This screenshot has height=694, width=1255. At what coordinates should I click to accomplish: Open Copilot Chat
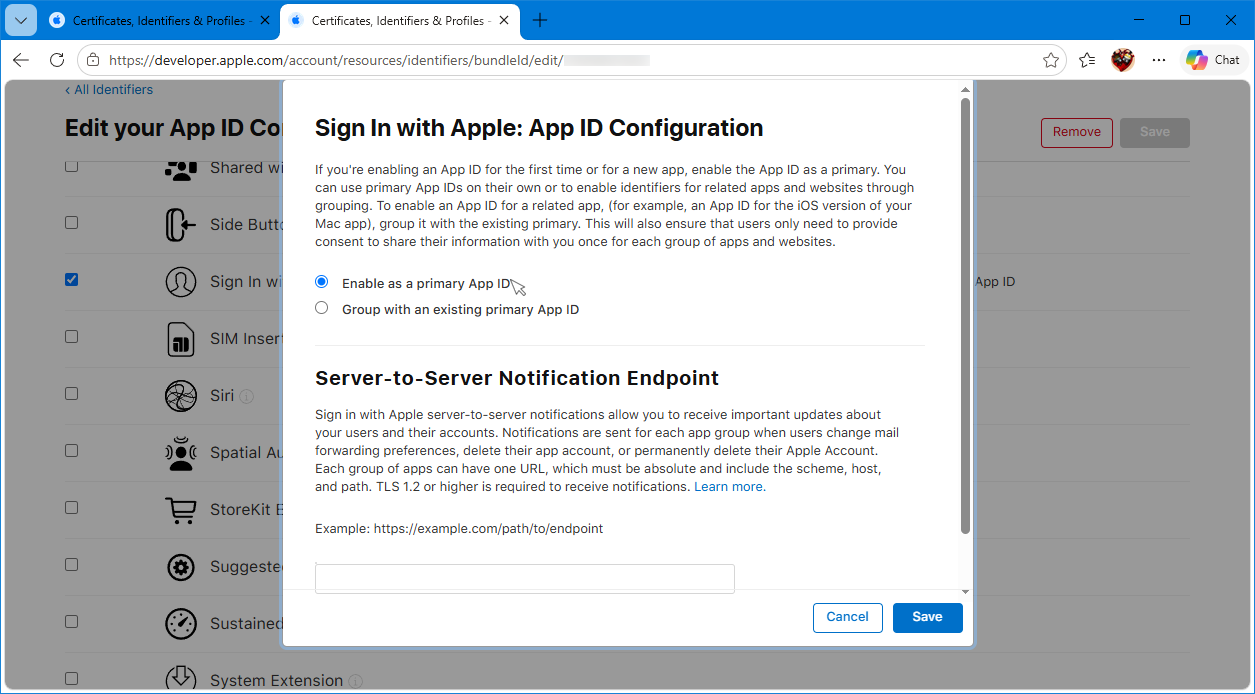(x=1213, y=60)
